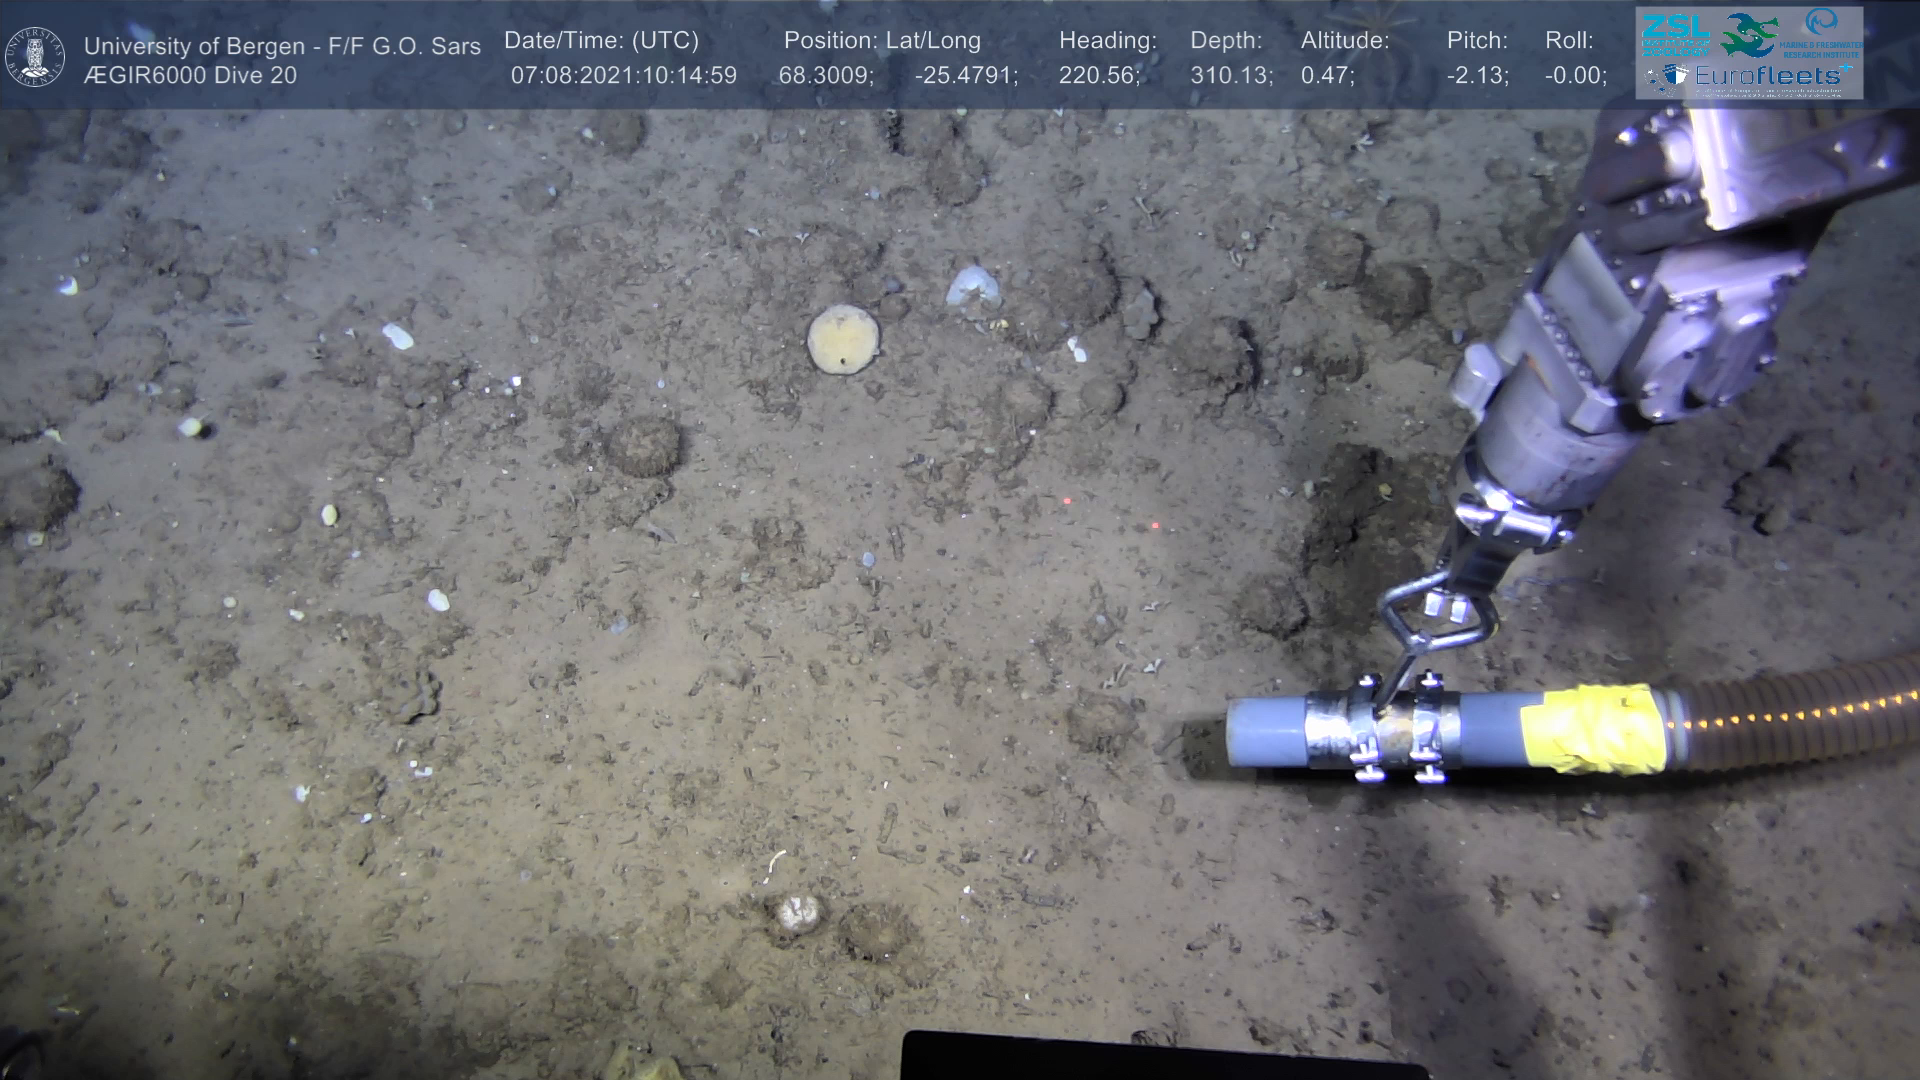Screen dimensions: 1920x1080
Task: Click the Marine & Freshwater Research Institute logo
Action: pos(1820,32)
